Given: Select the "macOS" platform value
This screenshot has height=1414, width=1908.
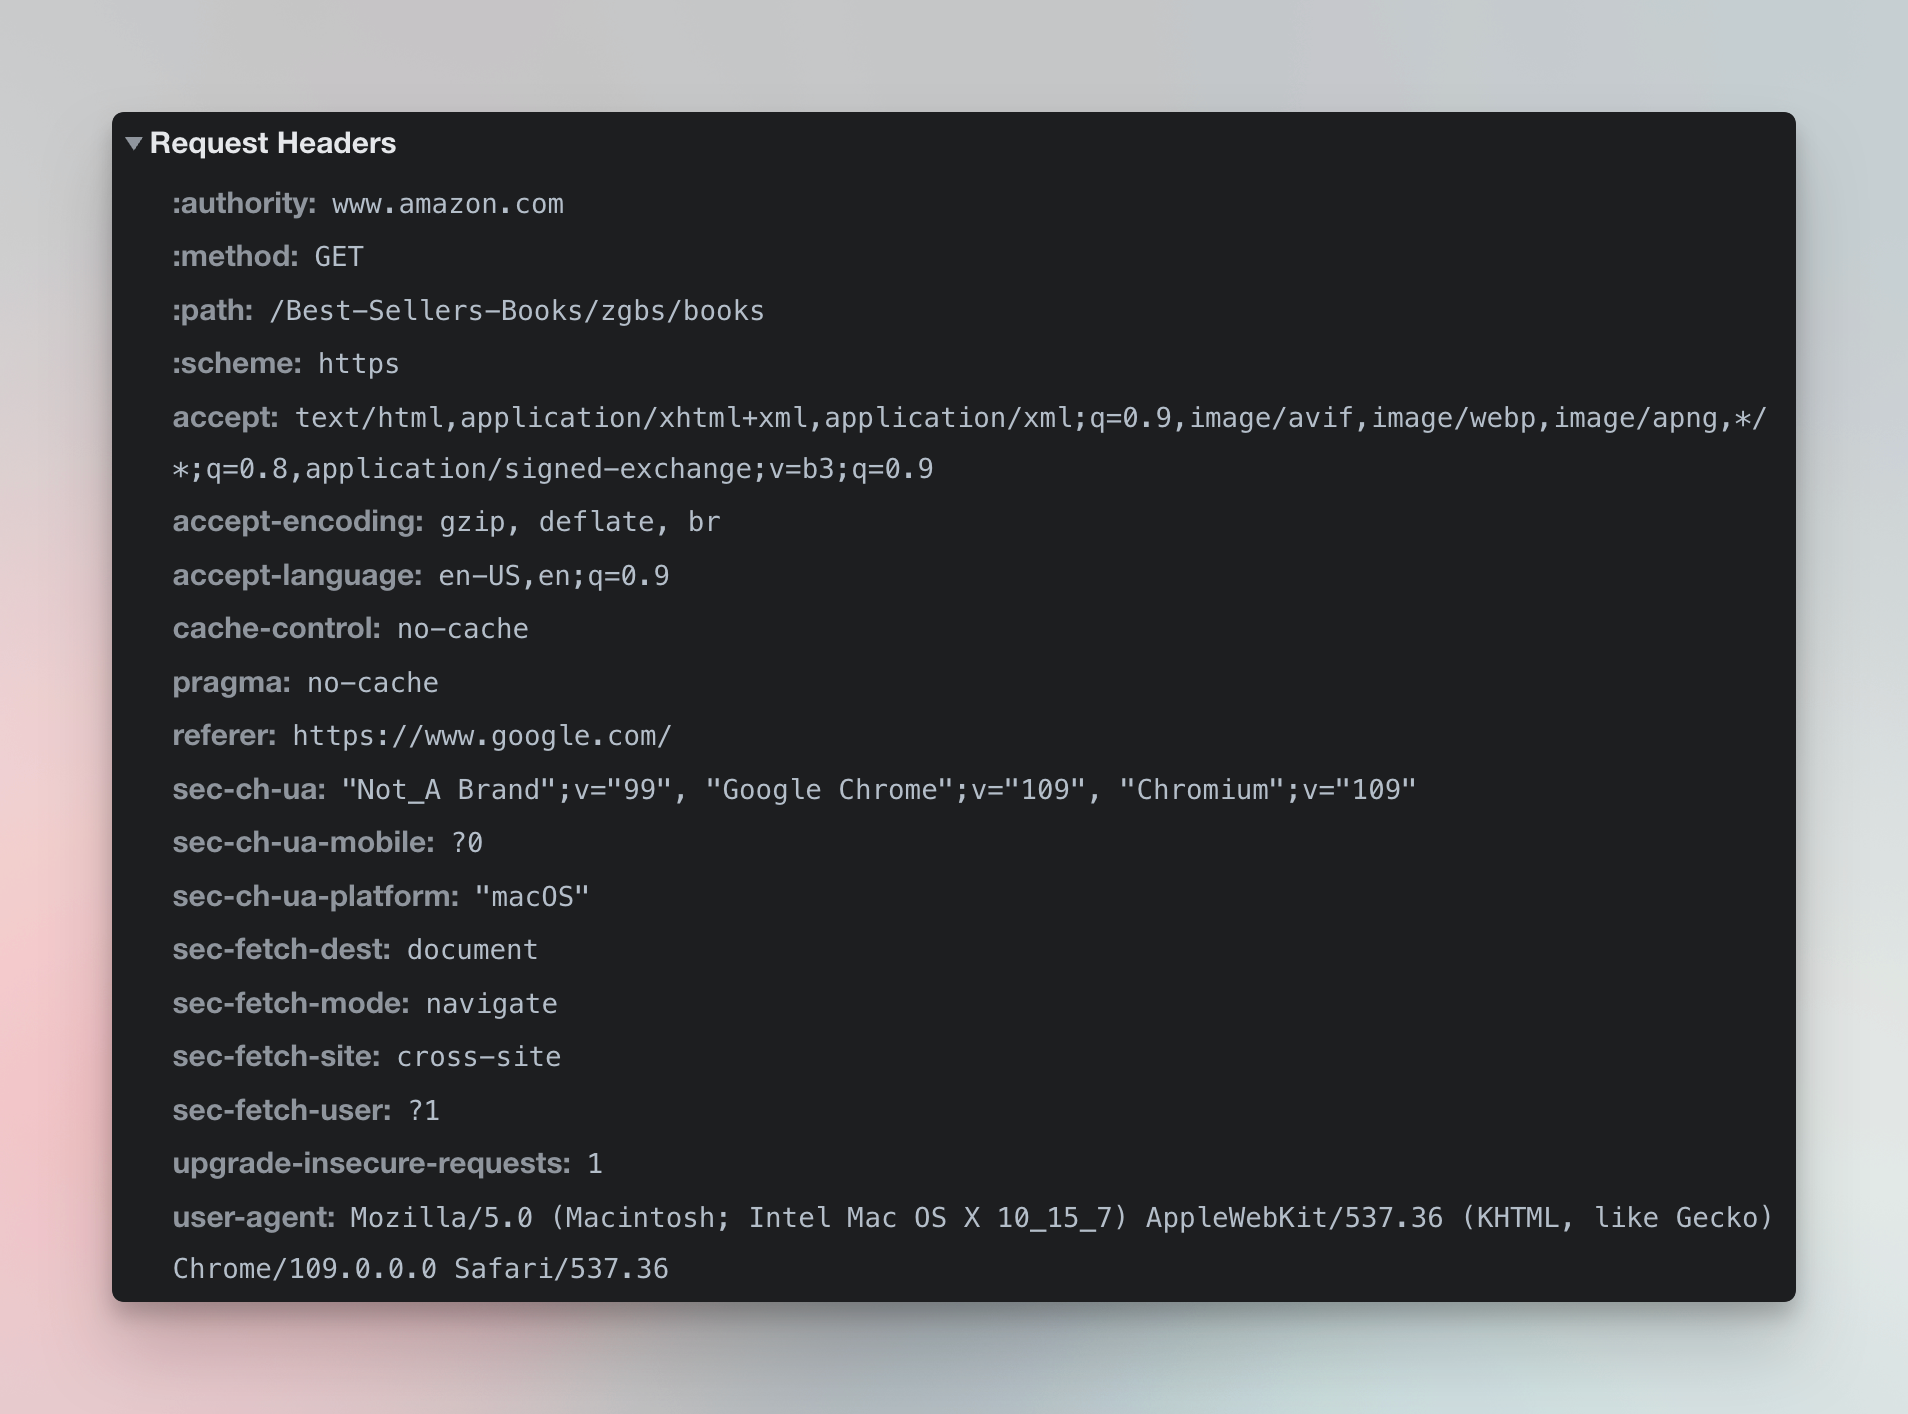Looking at the screenshot, I should pos(532,896).
